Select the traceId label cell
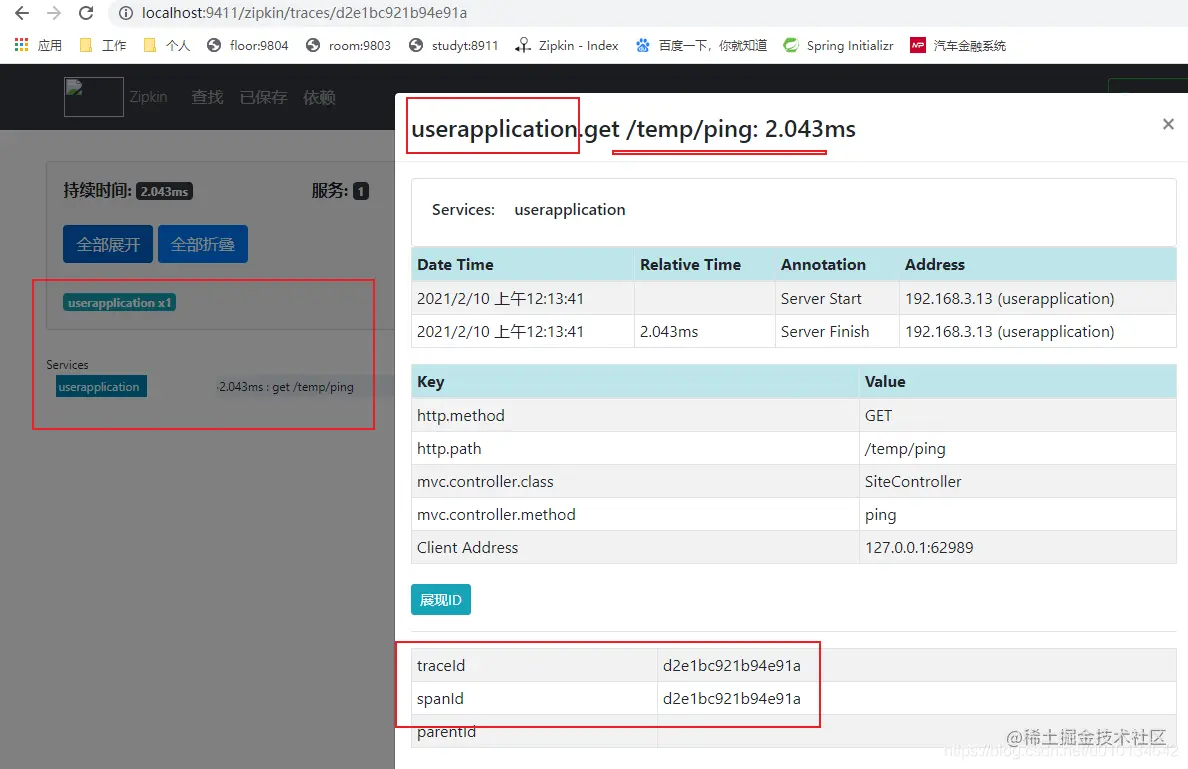1188x769 pixels. coord(534,665)
